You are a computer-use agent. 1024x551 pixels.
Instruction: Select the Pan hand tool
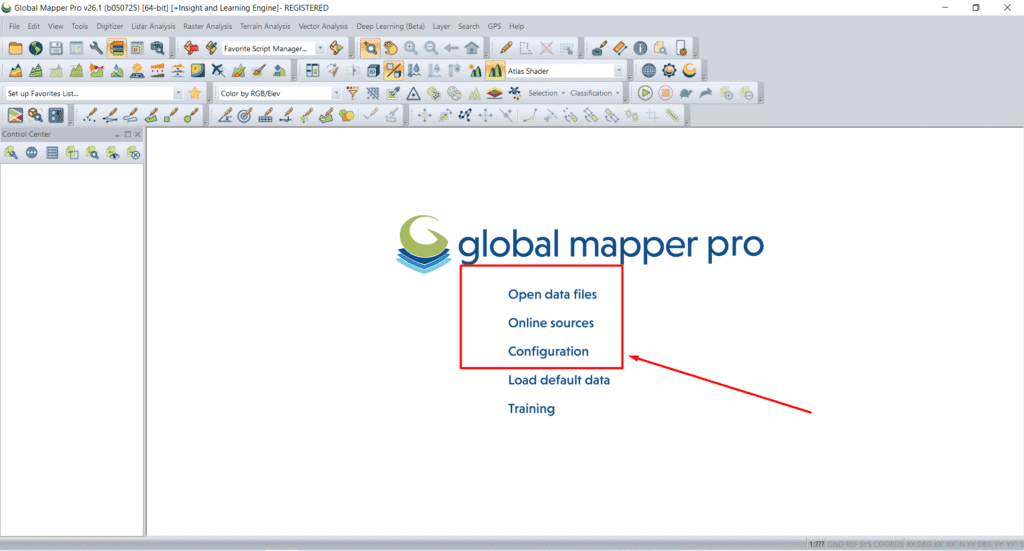(391, 48)
